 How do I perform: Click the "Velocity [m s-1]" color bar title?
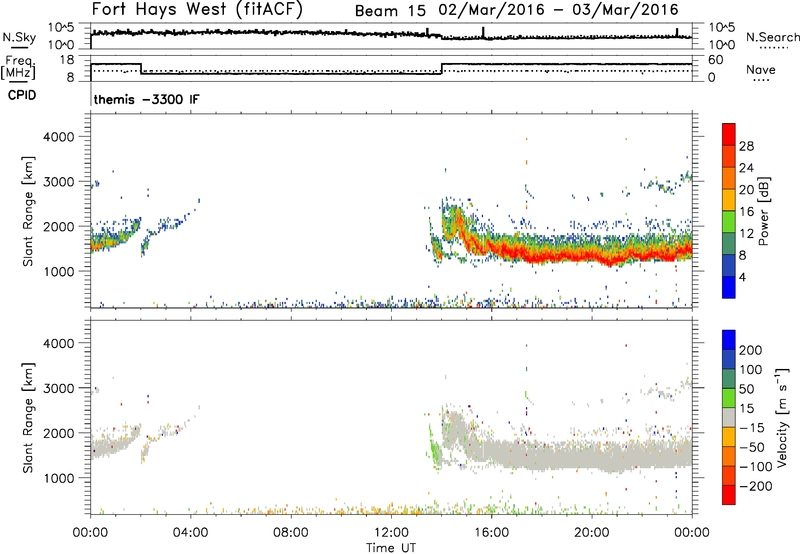pyautogui.click(x=783, y=417)
